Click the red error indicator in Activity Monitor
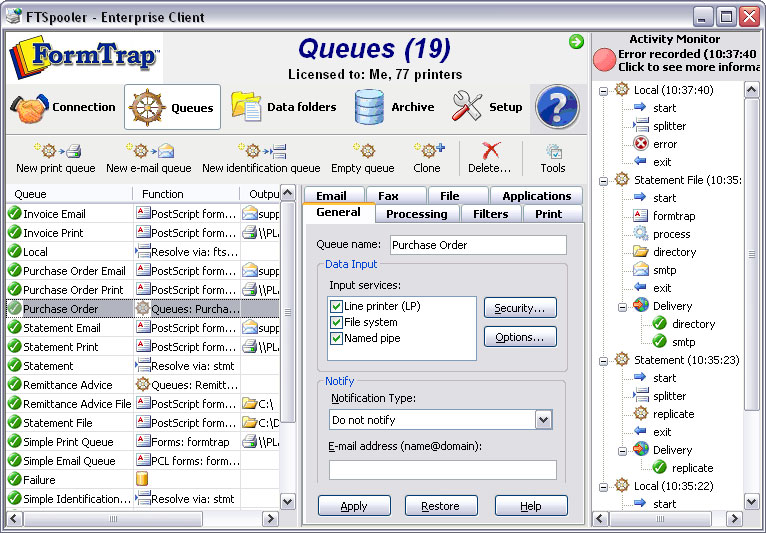This screenshot has height=533, width=766. coord(604,59)
